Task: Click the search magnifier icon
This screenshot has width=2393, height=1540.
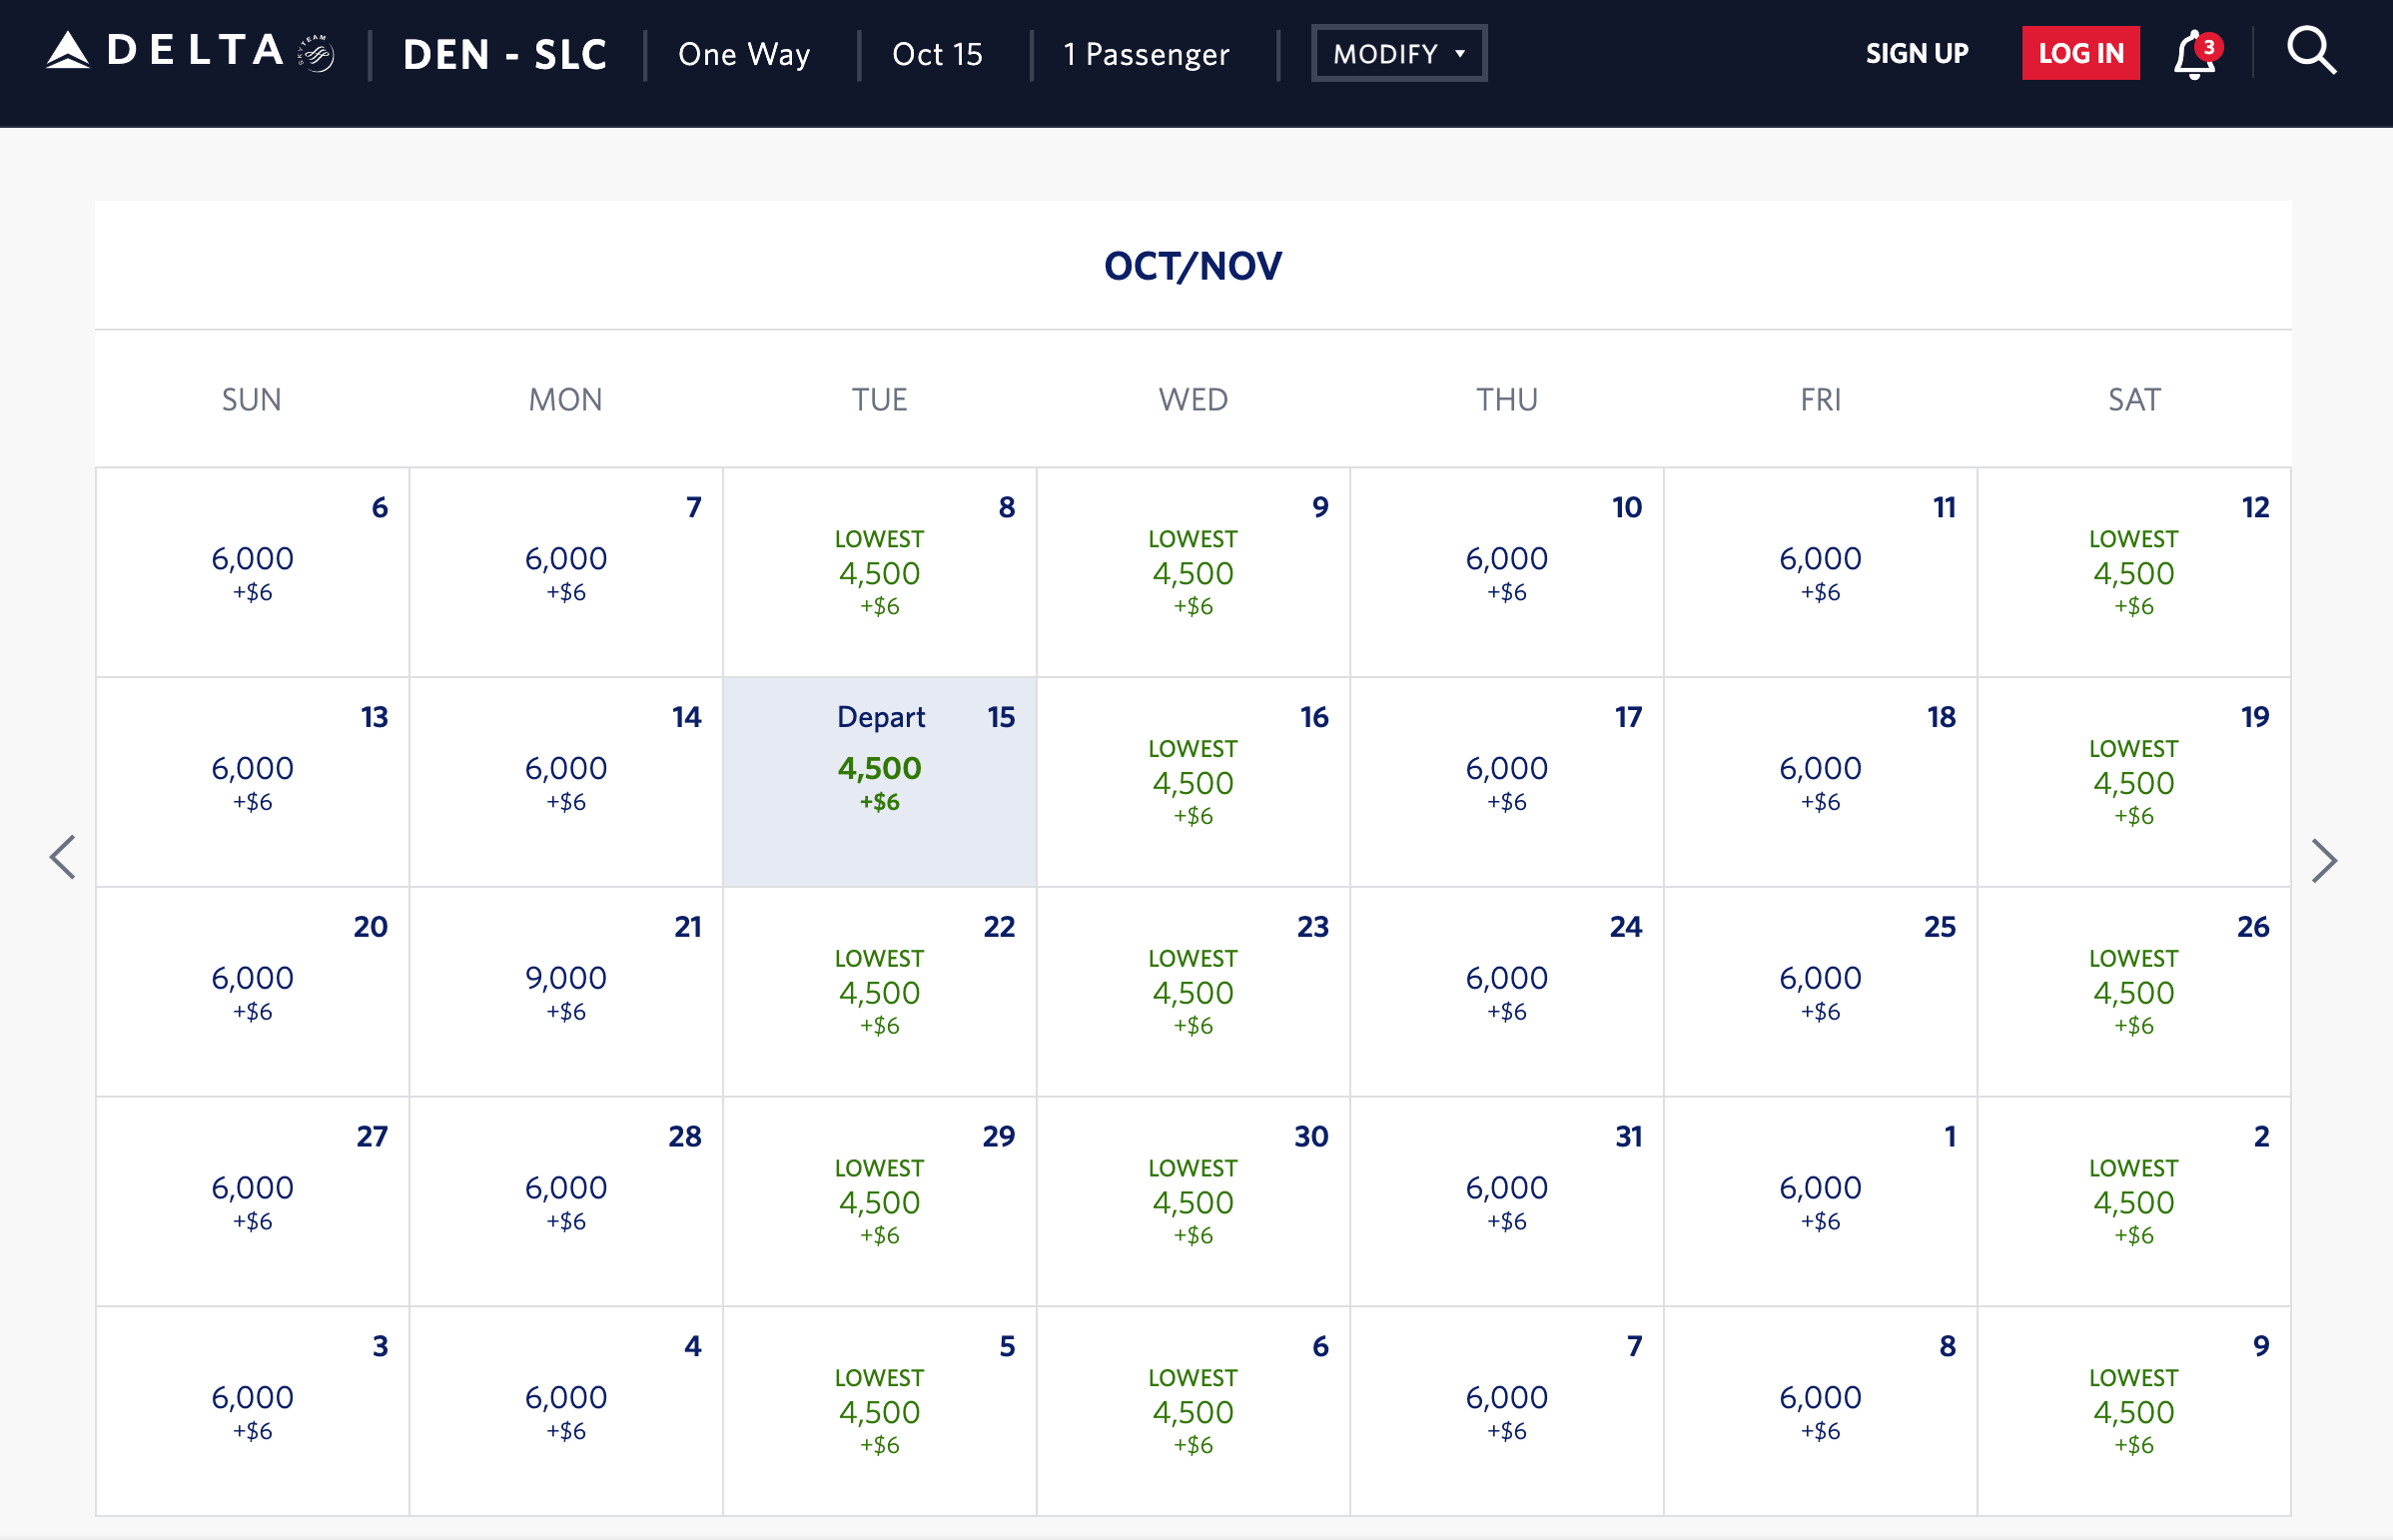Action: coord(2311,52)
